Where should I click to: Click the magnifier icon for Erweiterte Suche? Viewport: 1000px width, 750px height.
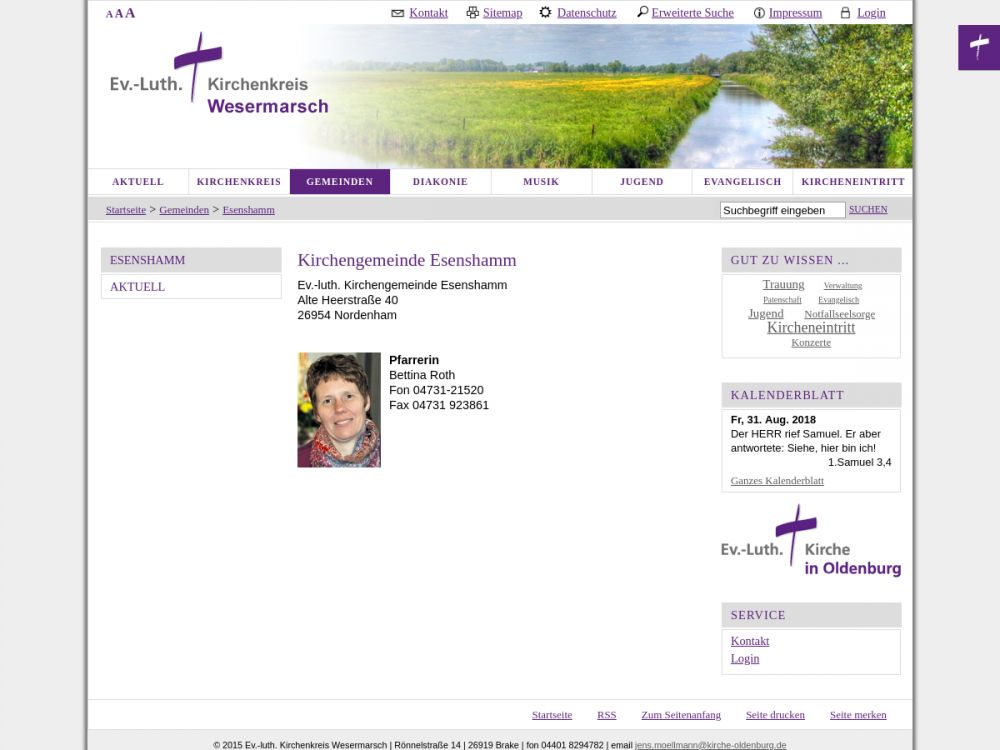(642, 13)
